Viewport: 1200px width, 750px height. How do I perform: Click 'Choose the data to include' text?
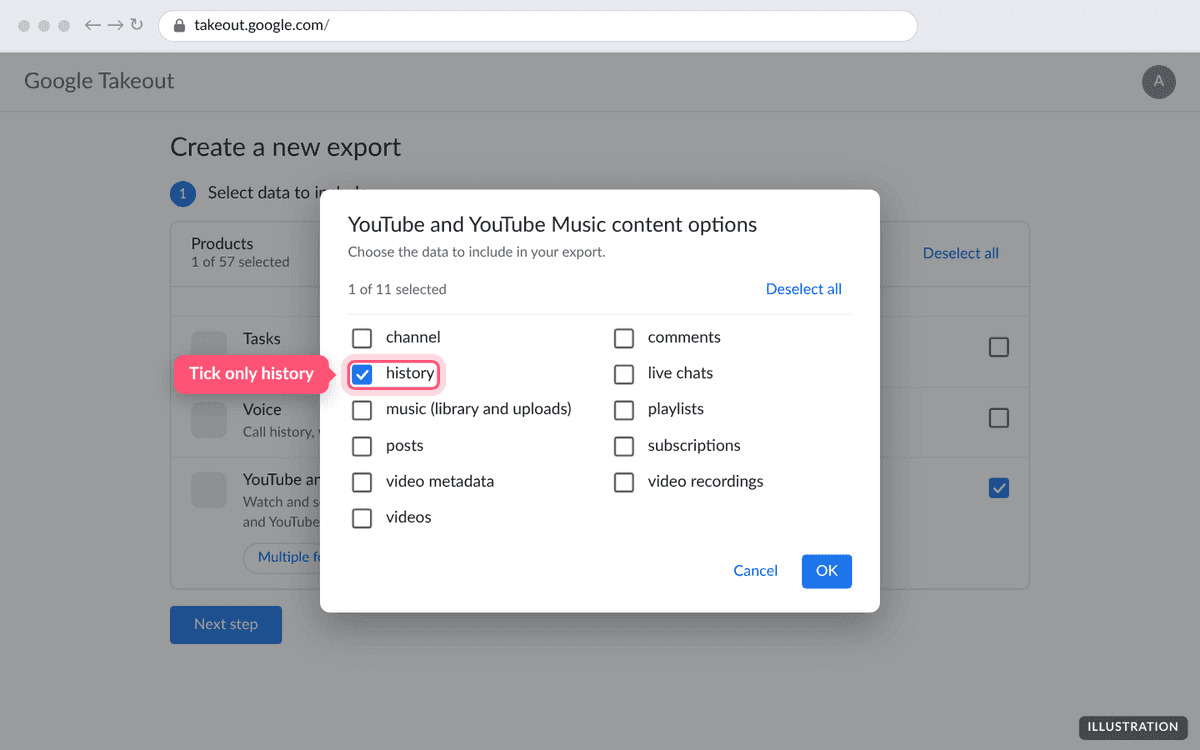476,252
